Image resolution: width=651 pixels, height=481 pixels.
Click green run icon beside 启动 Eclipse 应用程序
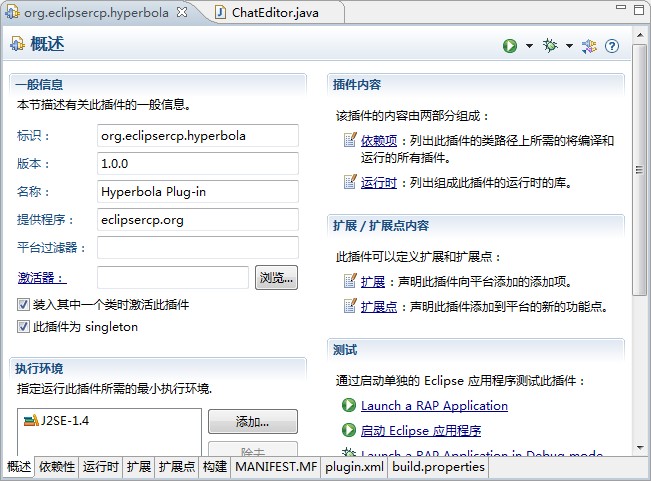point(349,430)
